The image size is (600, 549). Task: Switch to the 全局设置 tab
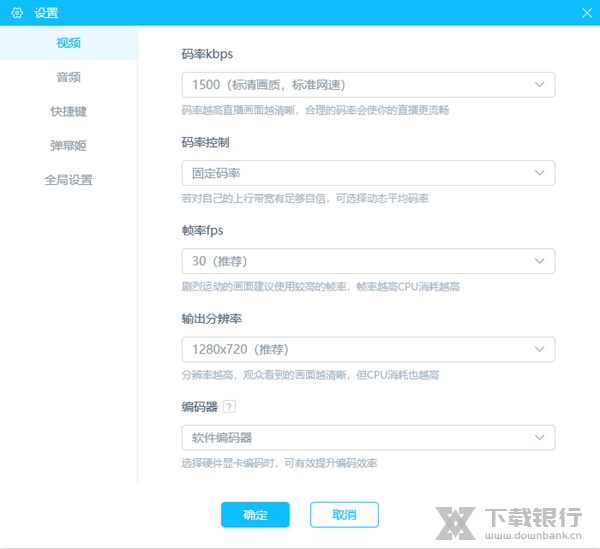pos(69,180)
